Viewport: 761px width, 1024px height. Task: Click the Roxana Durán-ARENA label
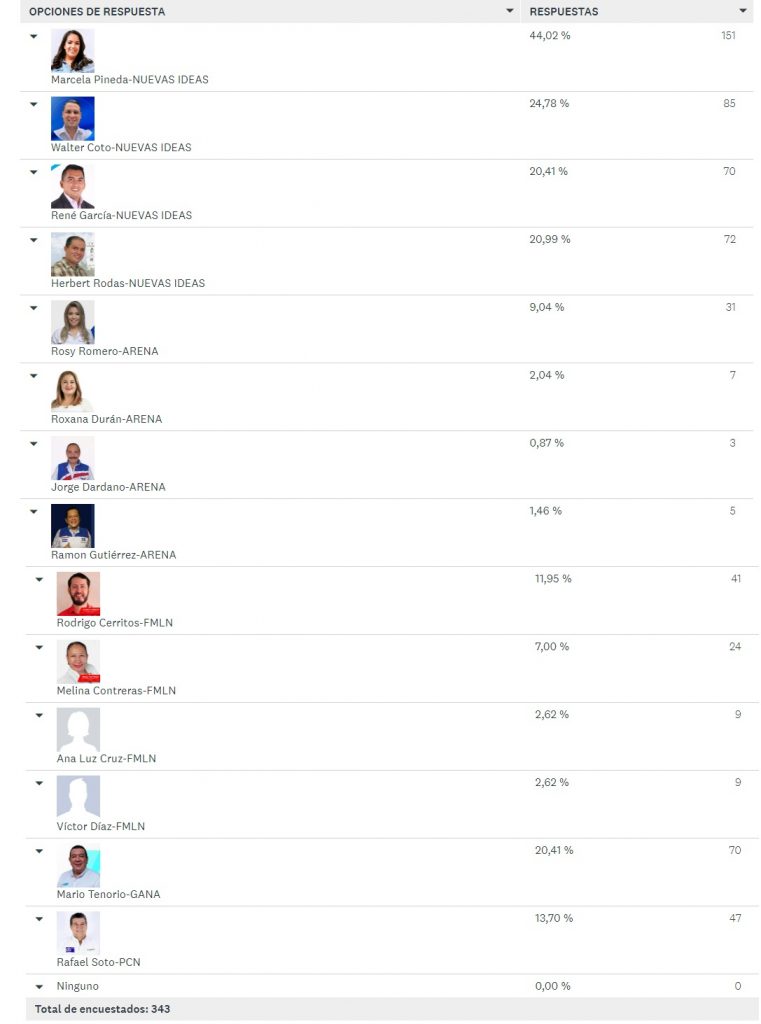tap(106, 419)
